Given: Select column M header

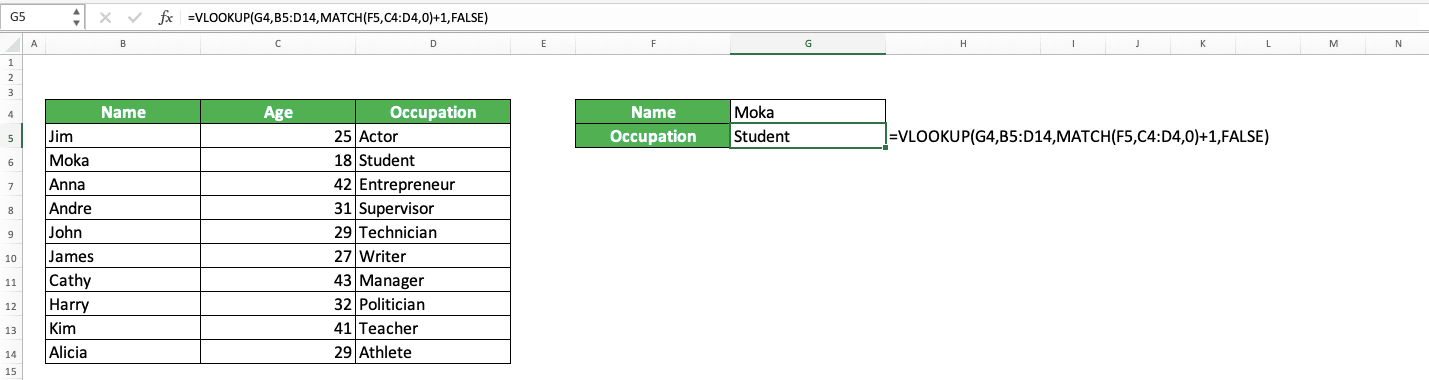Looking at the screenshot, I should (x=1333, y=44).
